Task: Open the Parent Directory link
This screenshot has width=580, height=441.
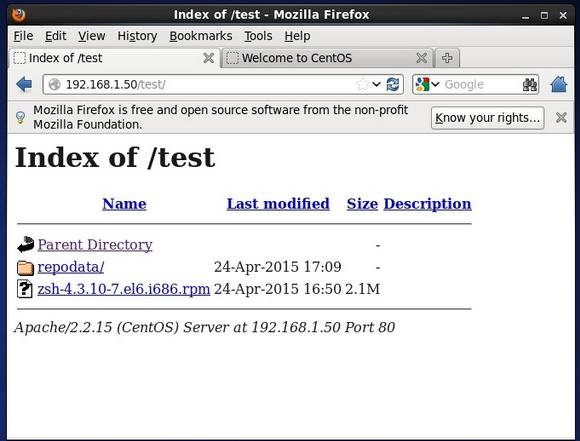Action: click(95, 245)
